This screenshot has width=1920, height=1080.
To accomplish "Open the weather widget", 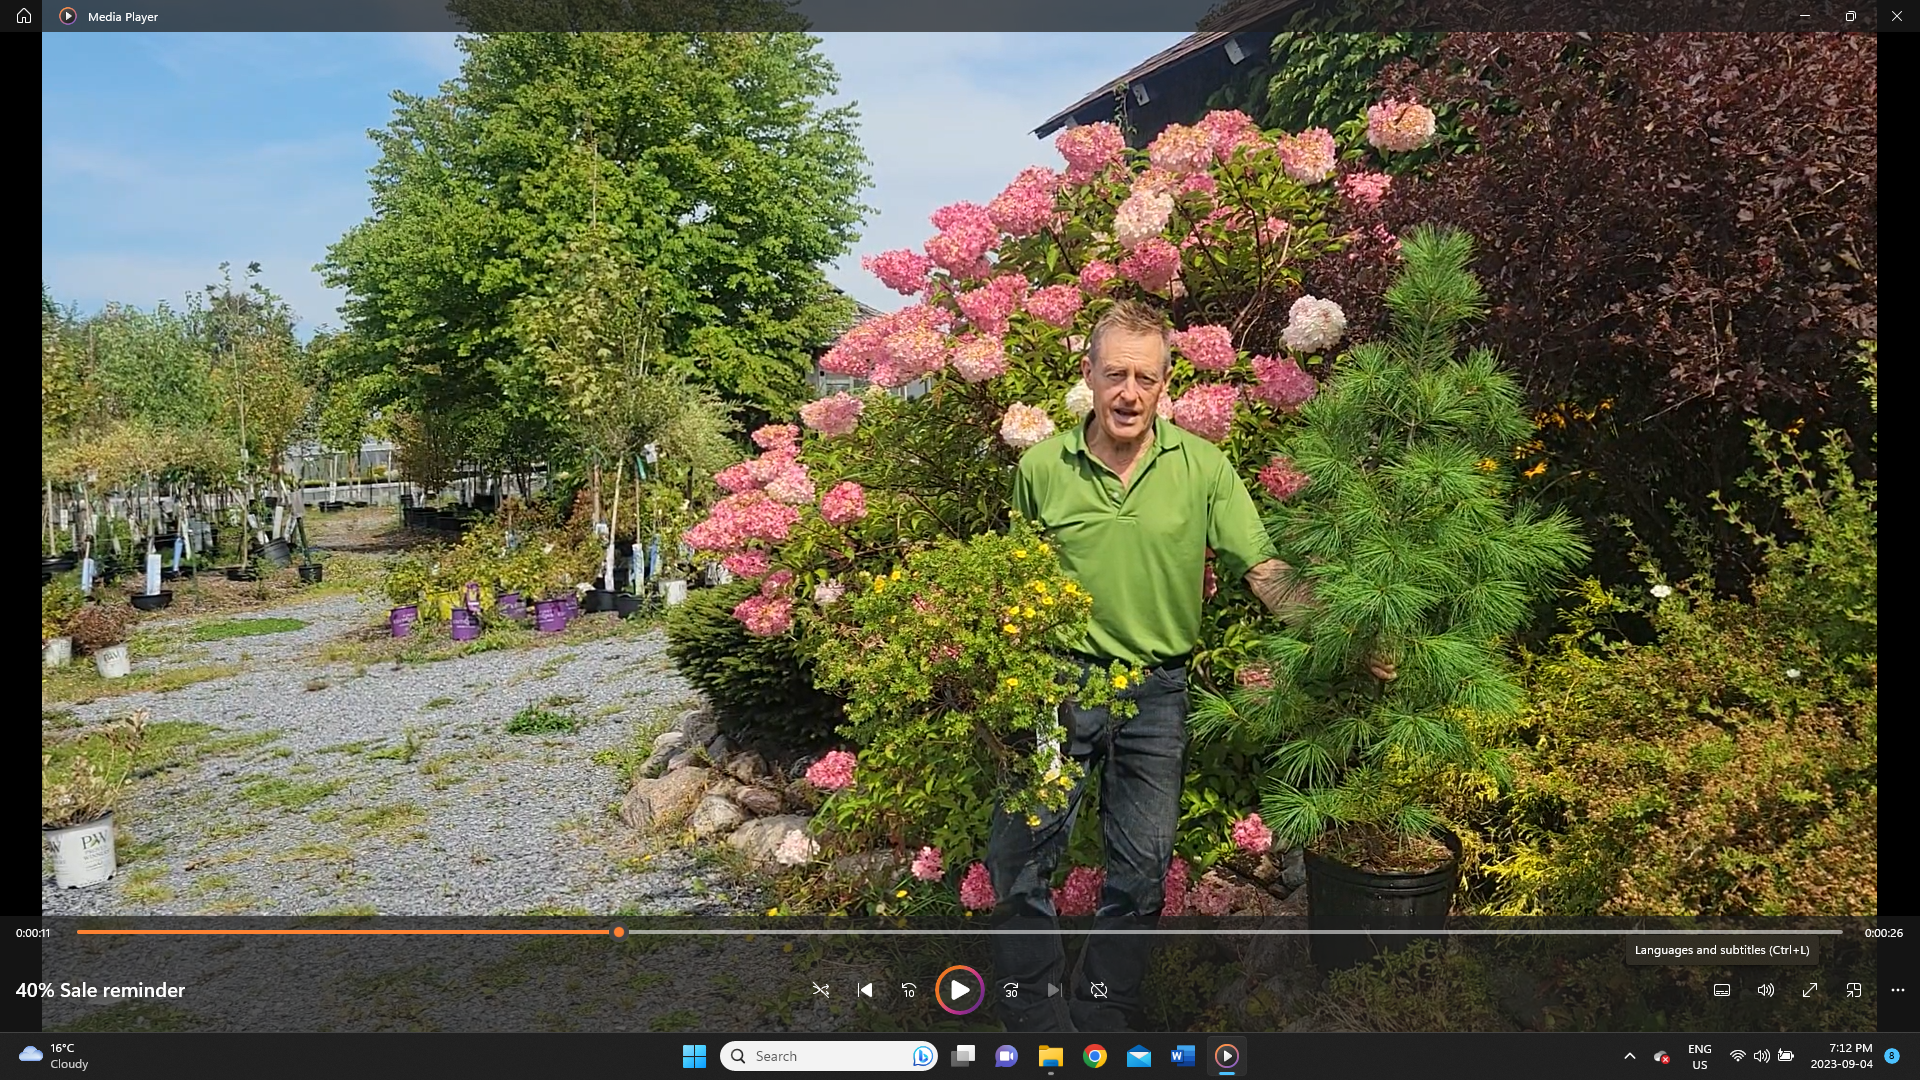I will [55, 1056].
